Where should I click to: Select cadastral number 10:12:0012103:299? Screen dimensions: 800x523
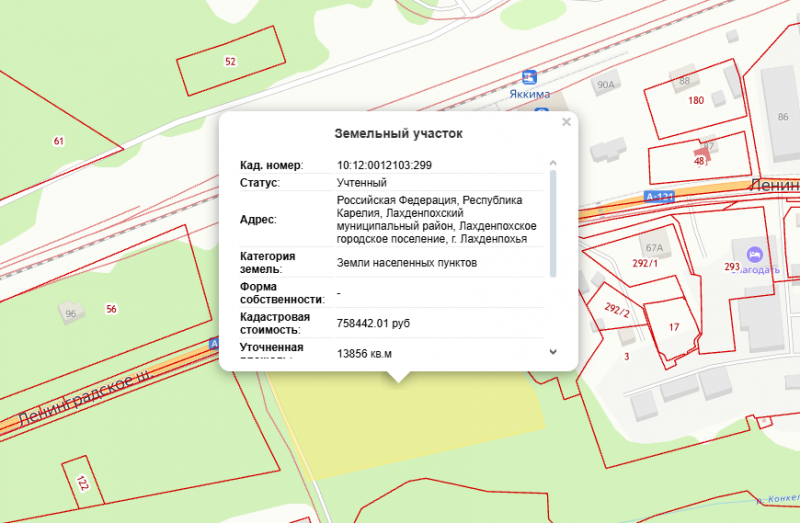pyautogui.click(x=384, y=165)
